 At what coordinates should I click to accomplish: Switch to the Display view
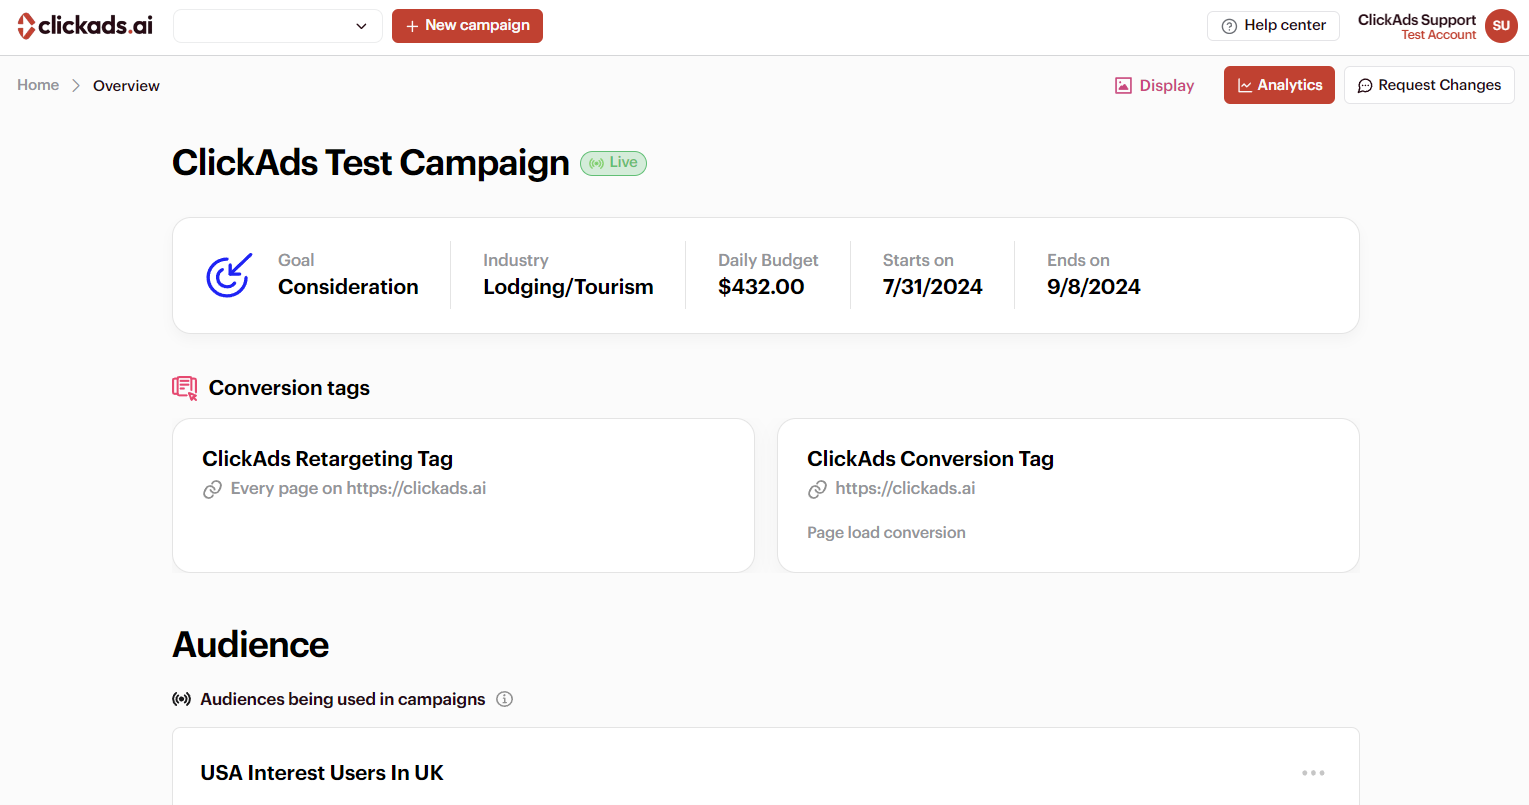[1155, 86]
